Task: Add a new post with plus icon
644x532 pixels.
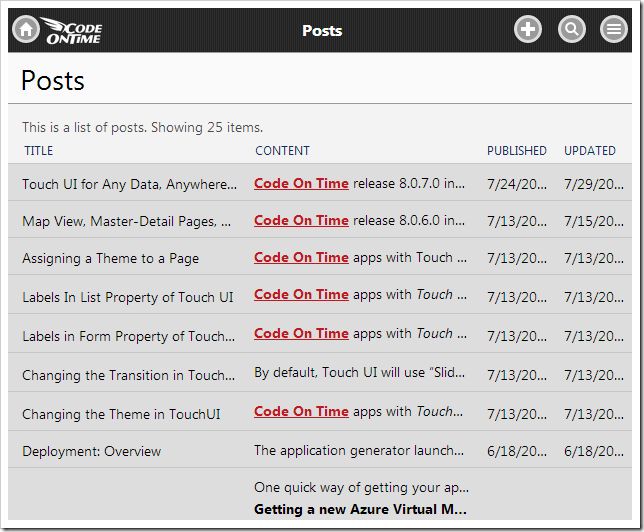Action: point(528,29)
